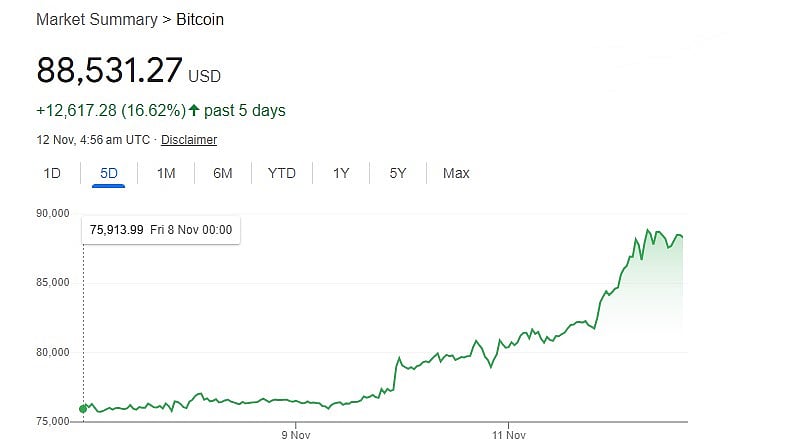Viewport: 789px width, 444px height.
Task: Switch to the 6M range tab
Action: tap(222, 173)
